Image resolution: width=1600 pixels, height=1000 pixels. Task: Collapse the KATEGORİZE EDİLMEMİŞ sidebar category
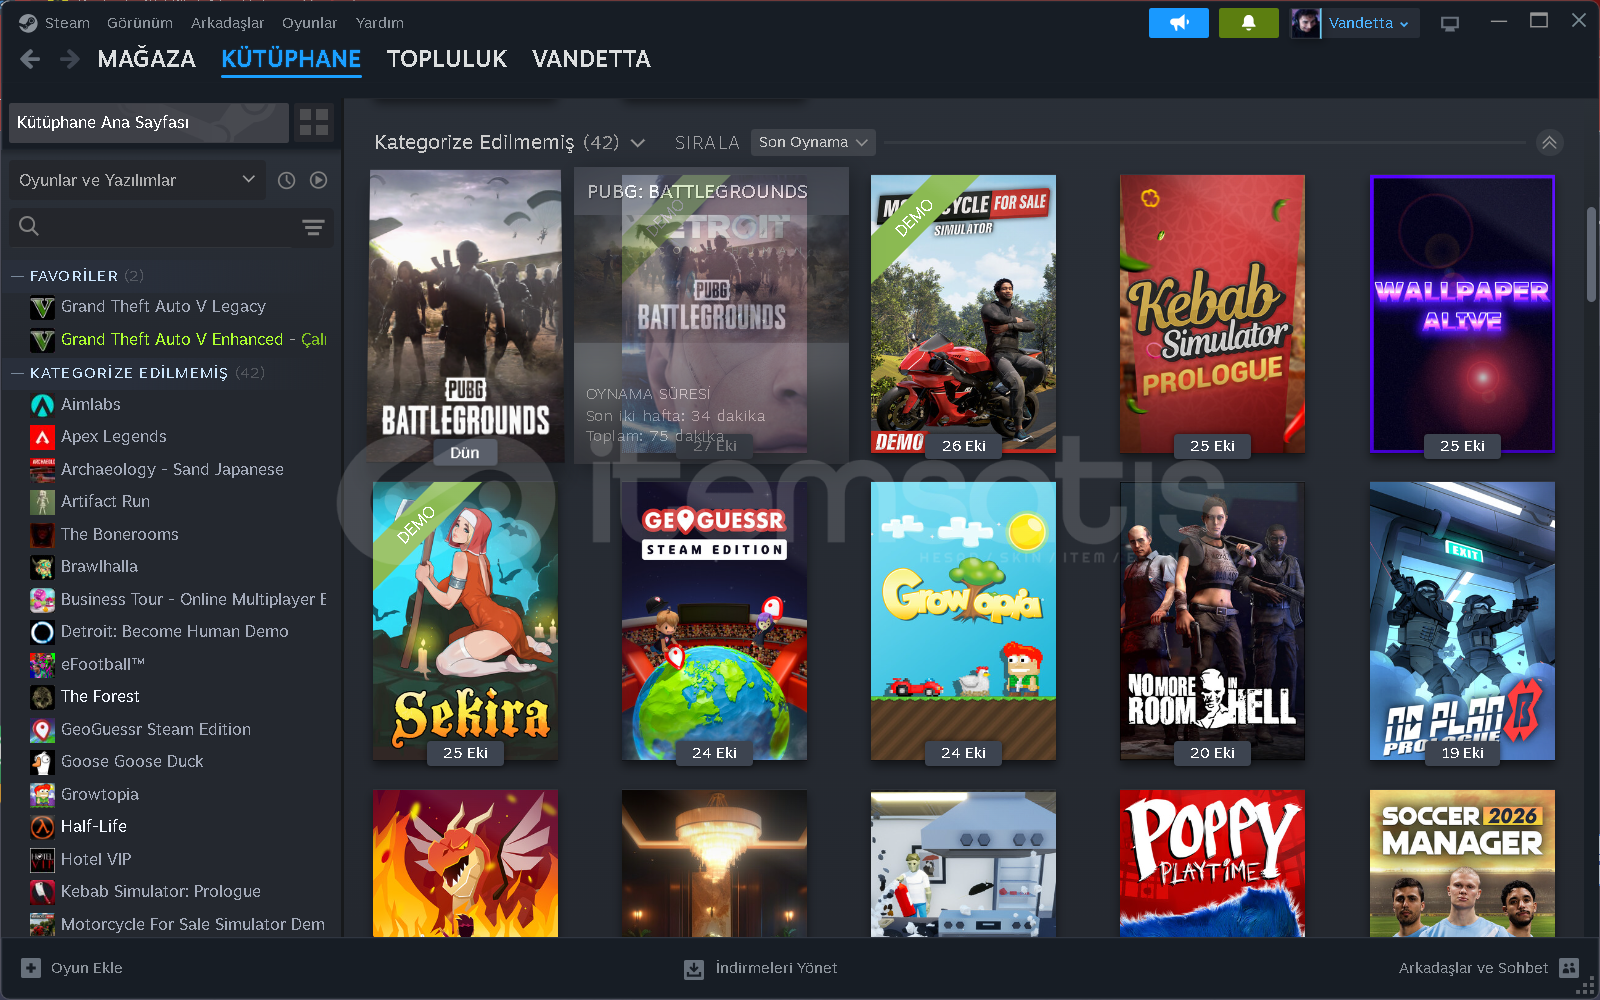[x=17, y=373]
